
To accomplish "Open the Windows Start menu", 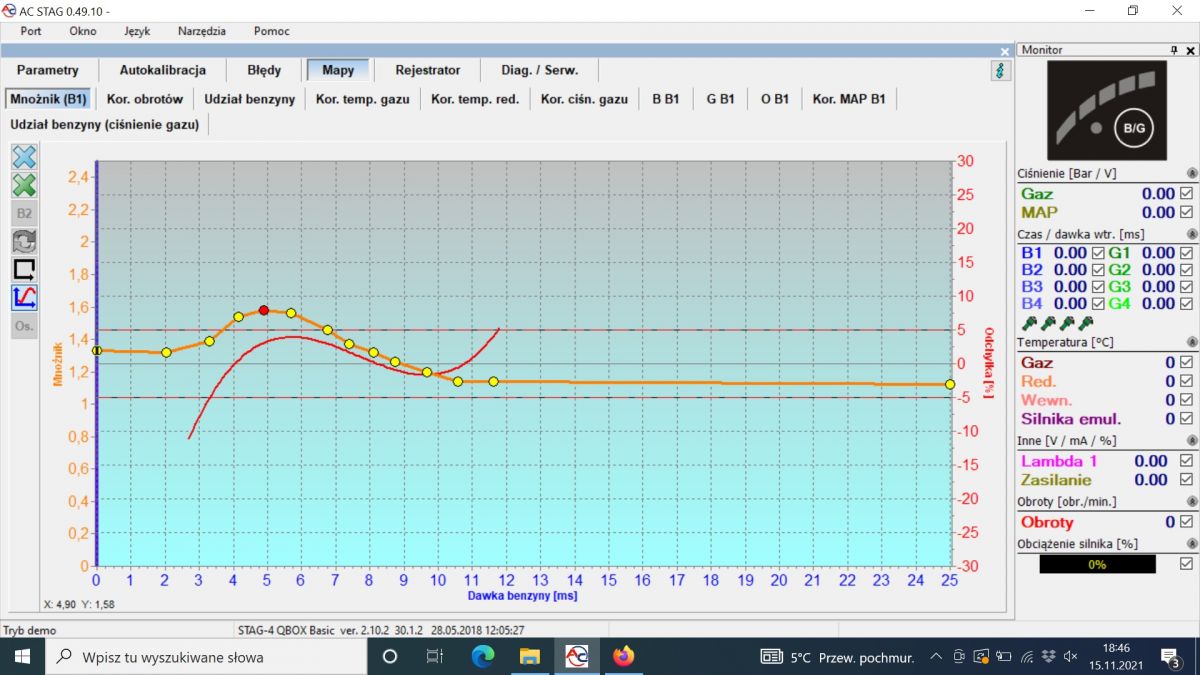I will point(23,656).
